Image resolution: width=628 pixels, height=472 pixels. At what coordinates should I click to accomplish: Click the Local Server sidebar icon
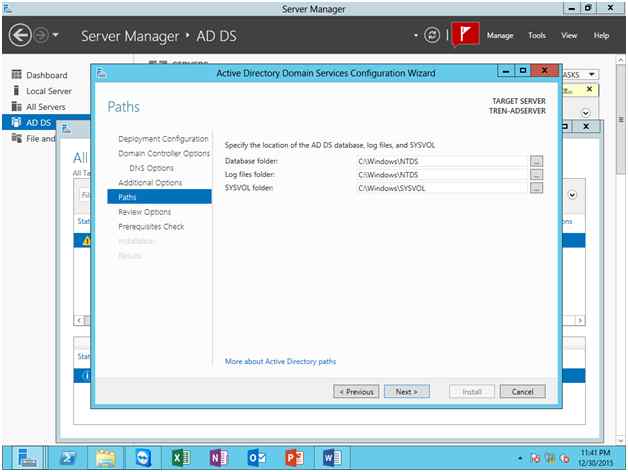16,91
